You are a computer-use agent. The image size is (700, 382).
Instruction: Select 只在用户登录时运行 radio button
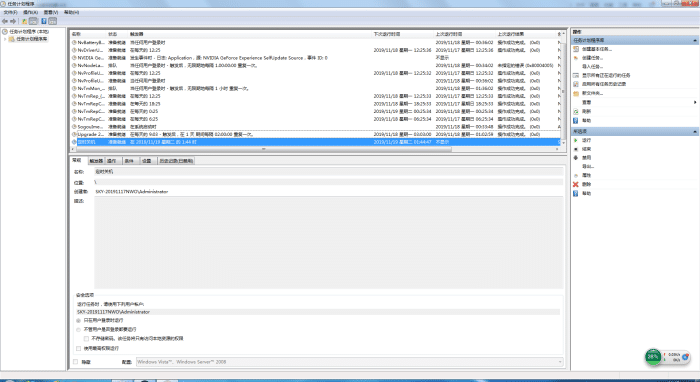tap(79, 320)
